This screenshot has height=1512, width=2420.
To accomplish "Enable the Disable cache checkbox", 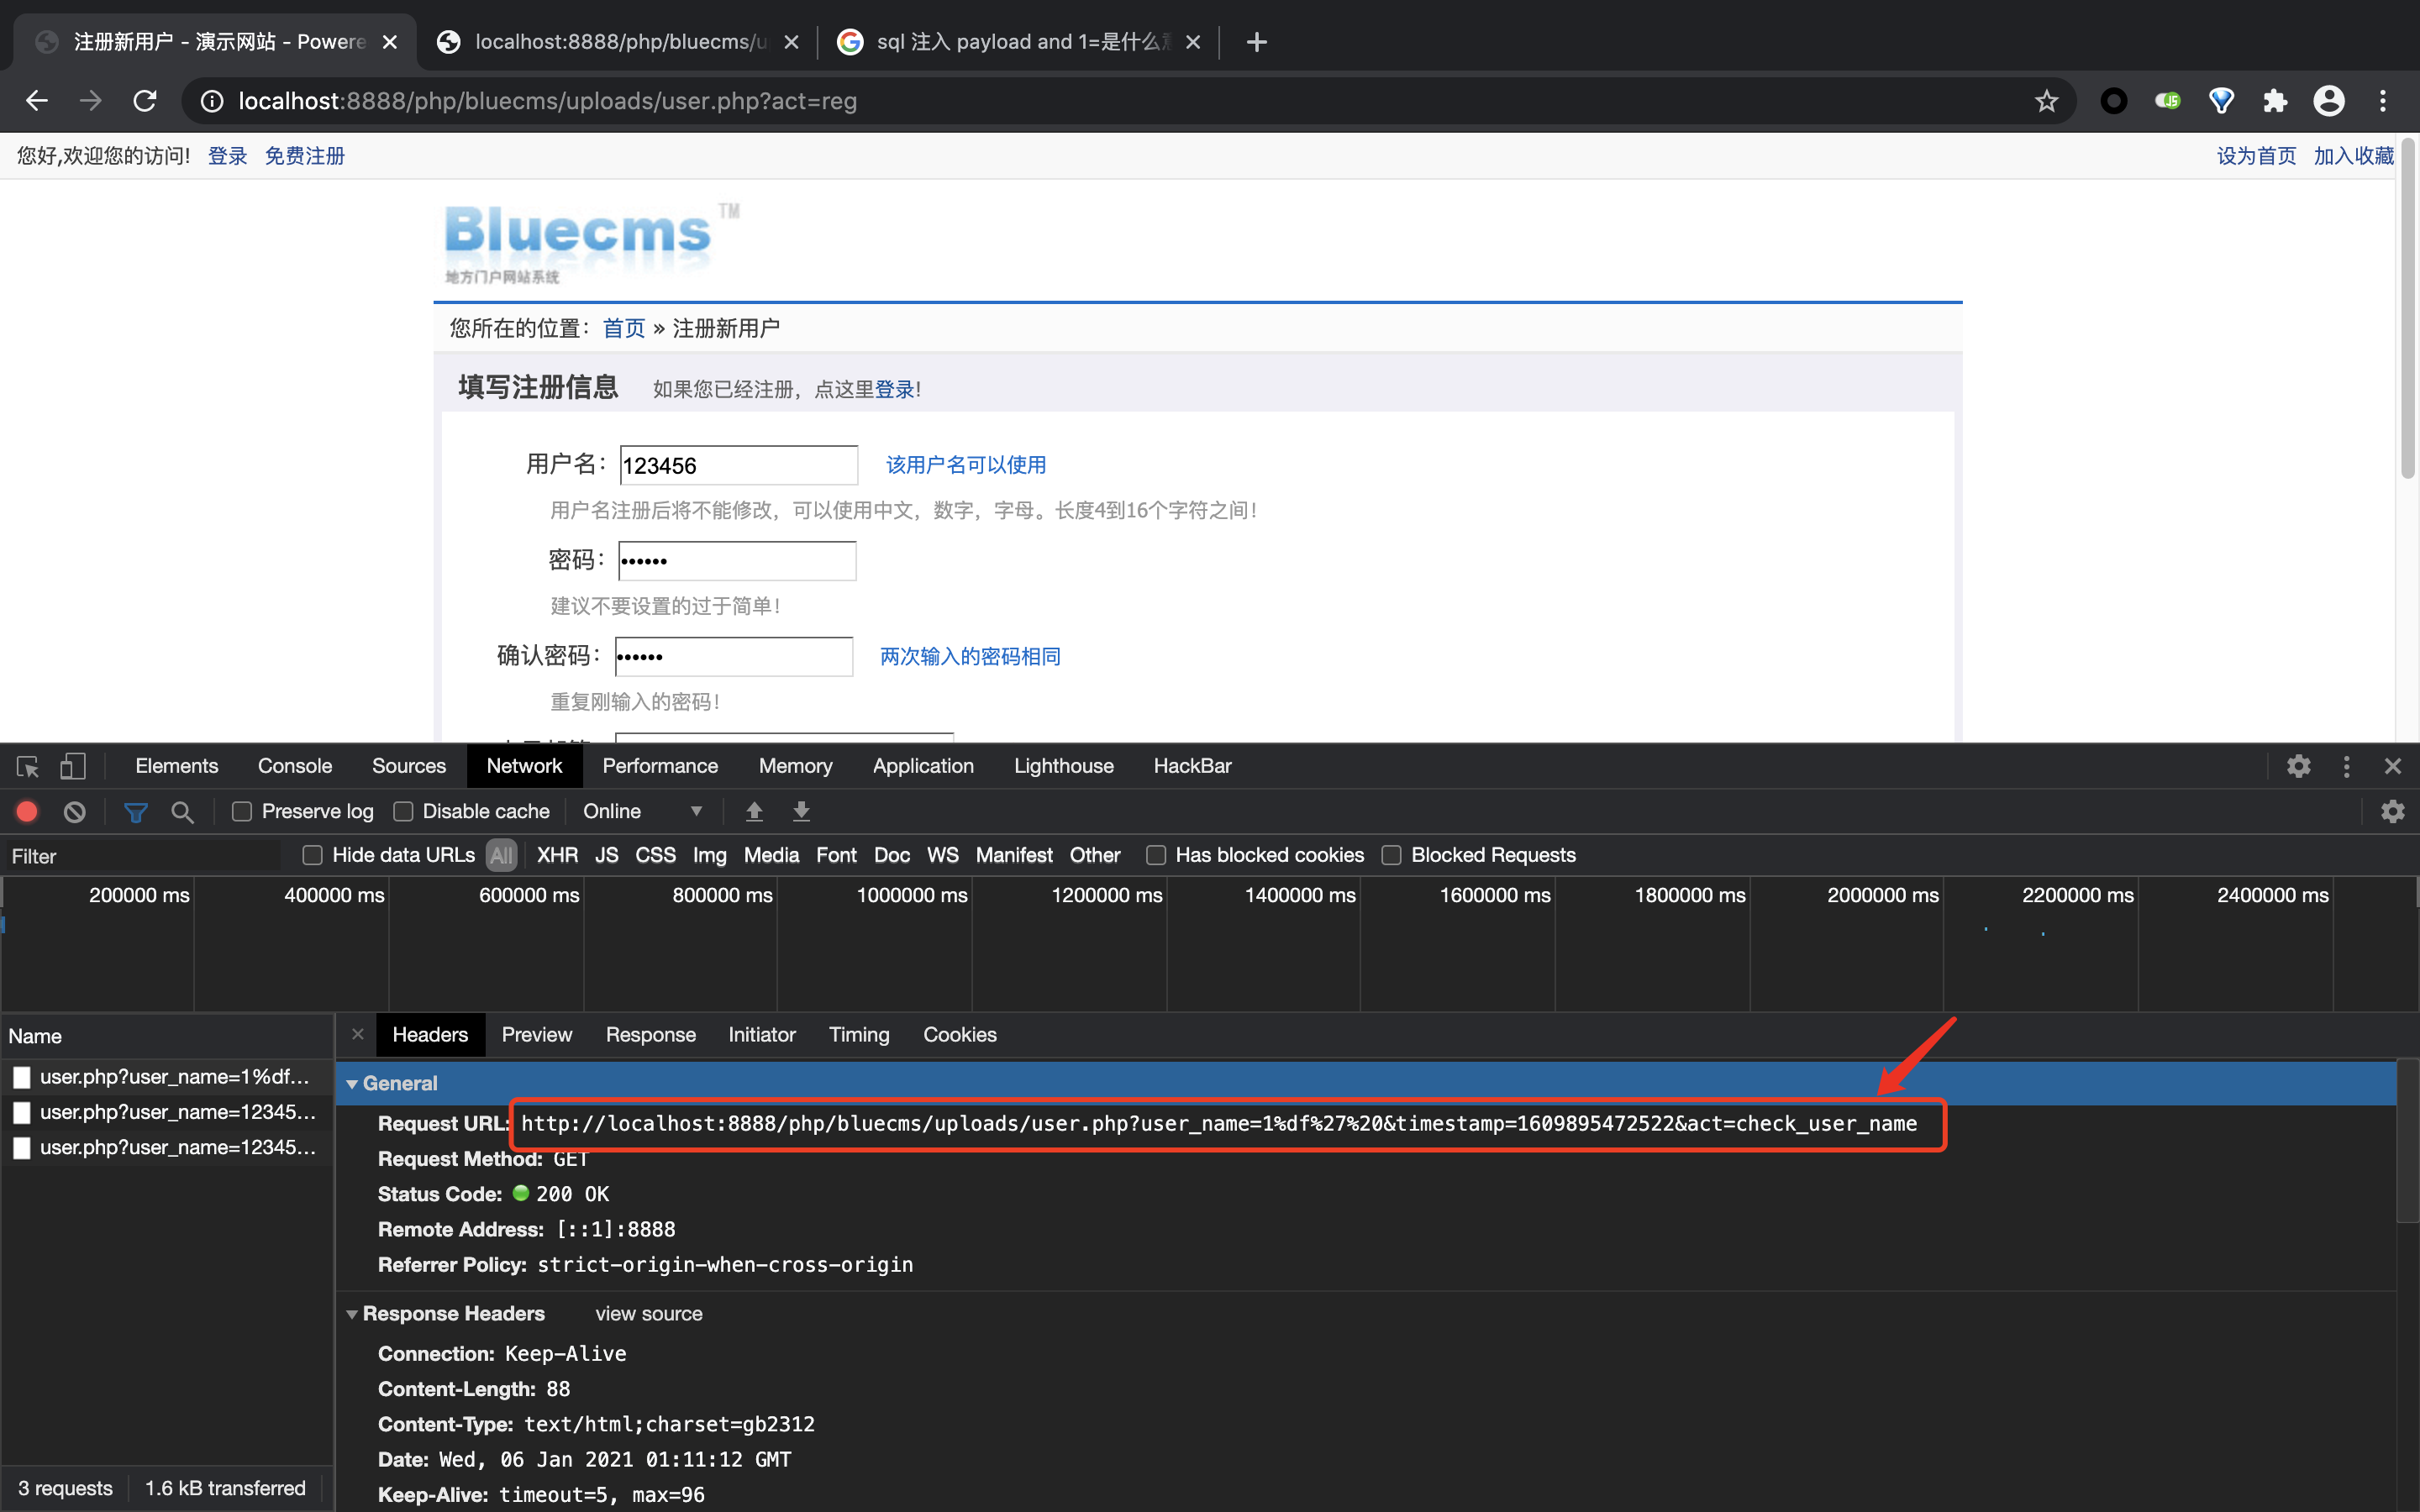I will point(403,811).
